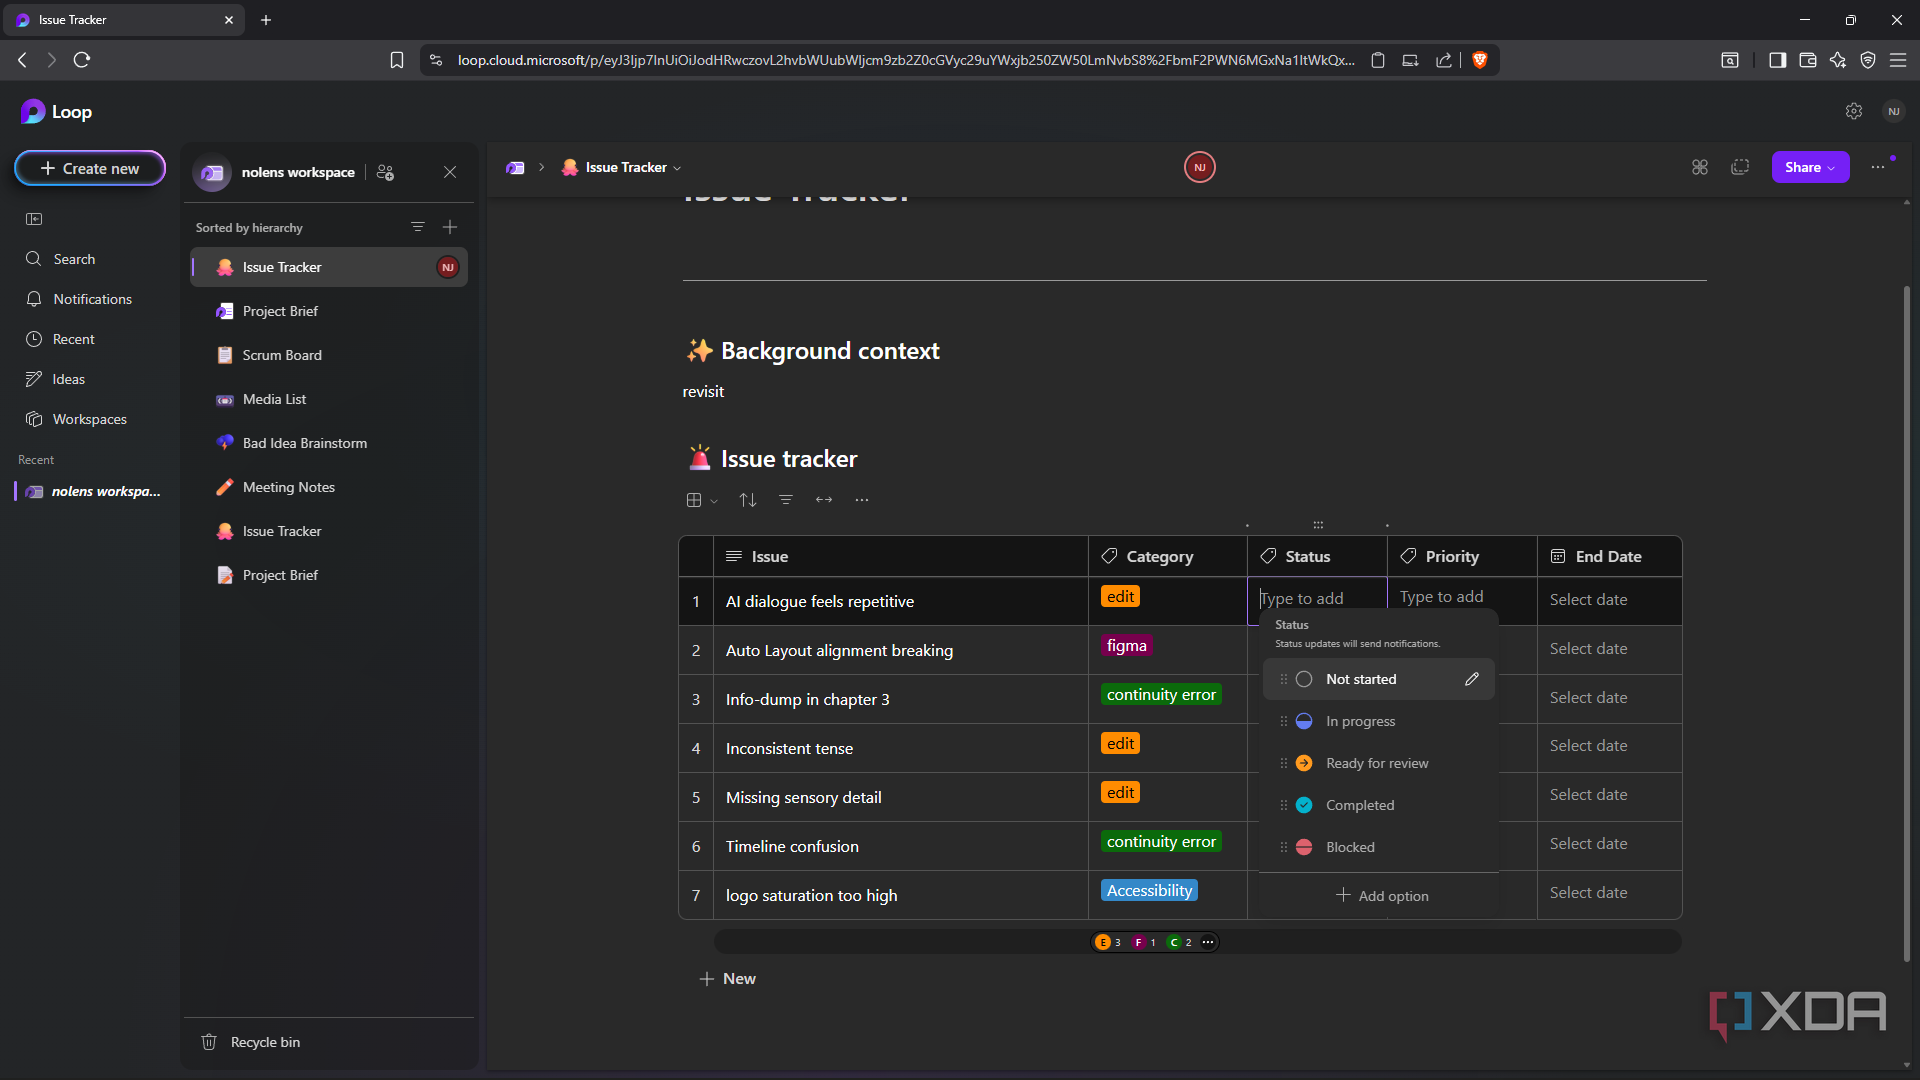1920x1080 pixels.
Task: Edit the Not started option pencil
Action: 1472,679
